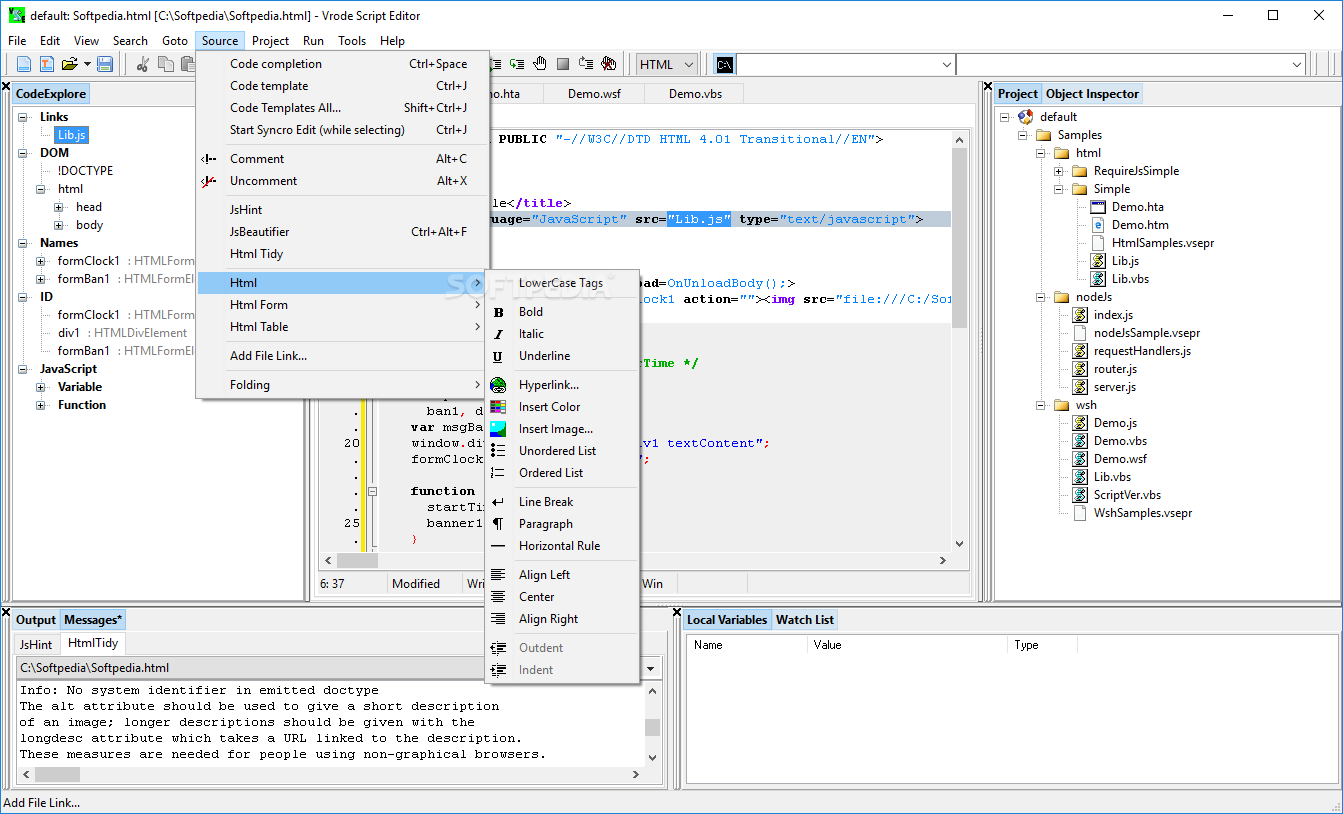Open the HtmlTidy file path dropdown
1343x814 pixels.
652,668
